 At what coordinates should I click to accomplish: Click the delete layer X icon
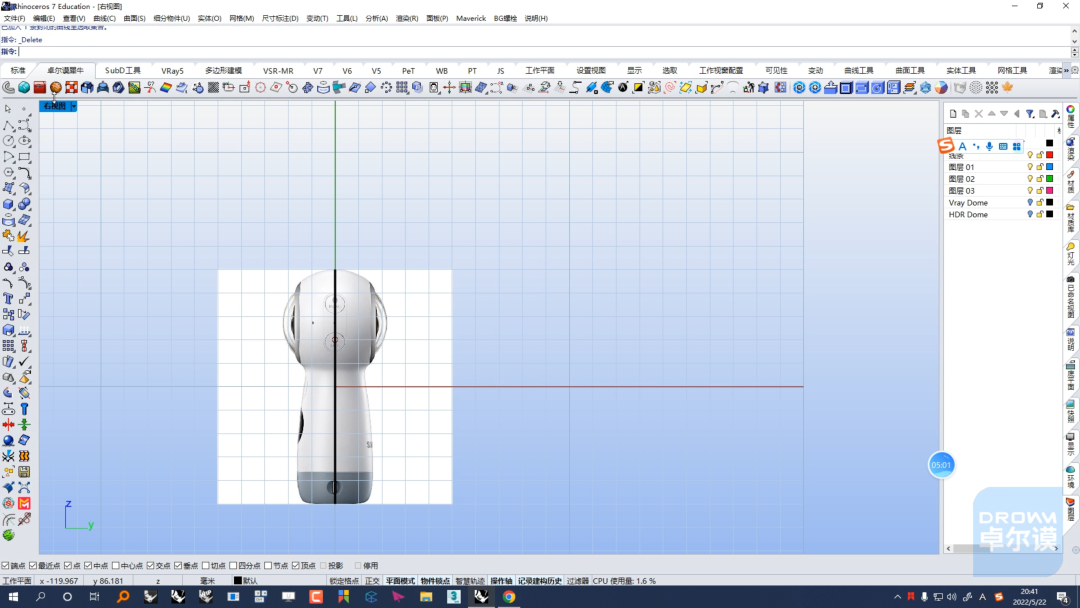979,114
